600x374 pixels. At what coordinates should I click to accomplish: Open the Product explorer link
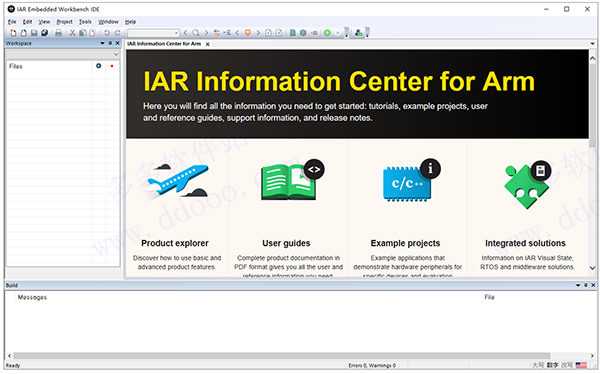point(175,243)
